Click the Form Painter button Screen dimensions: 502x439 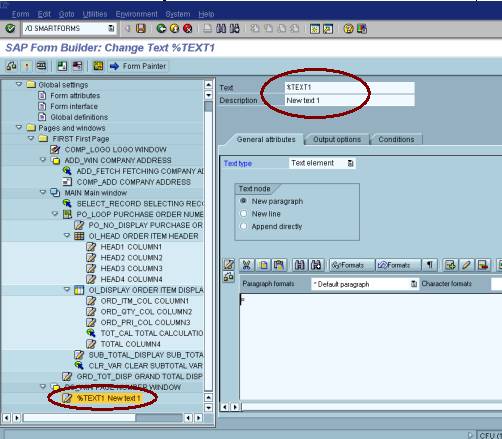click(x=138, y=66)
